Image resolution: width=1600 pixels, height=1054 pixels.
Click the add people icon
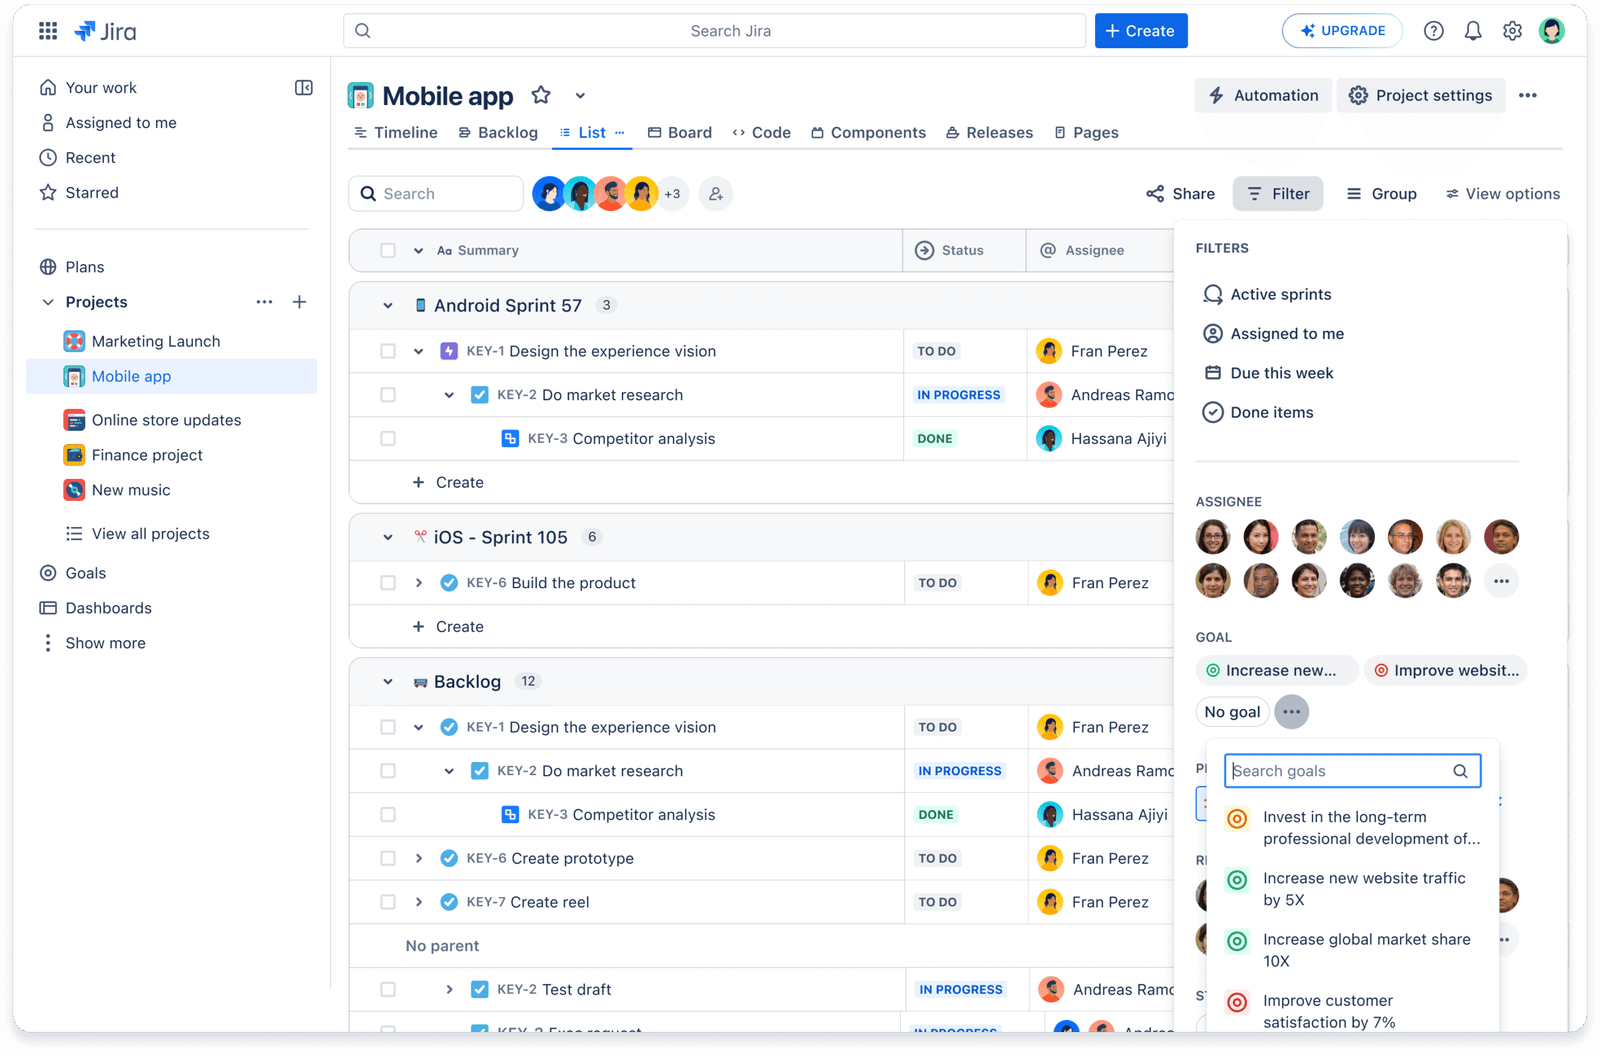coord(716,194)
